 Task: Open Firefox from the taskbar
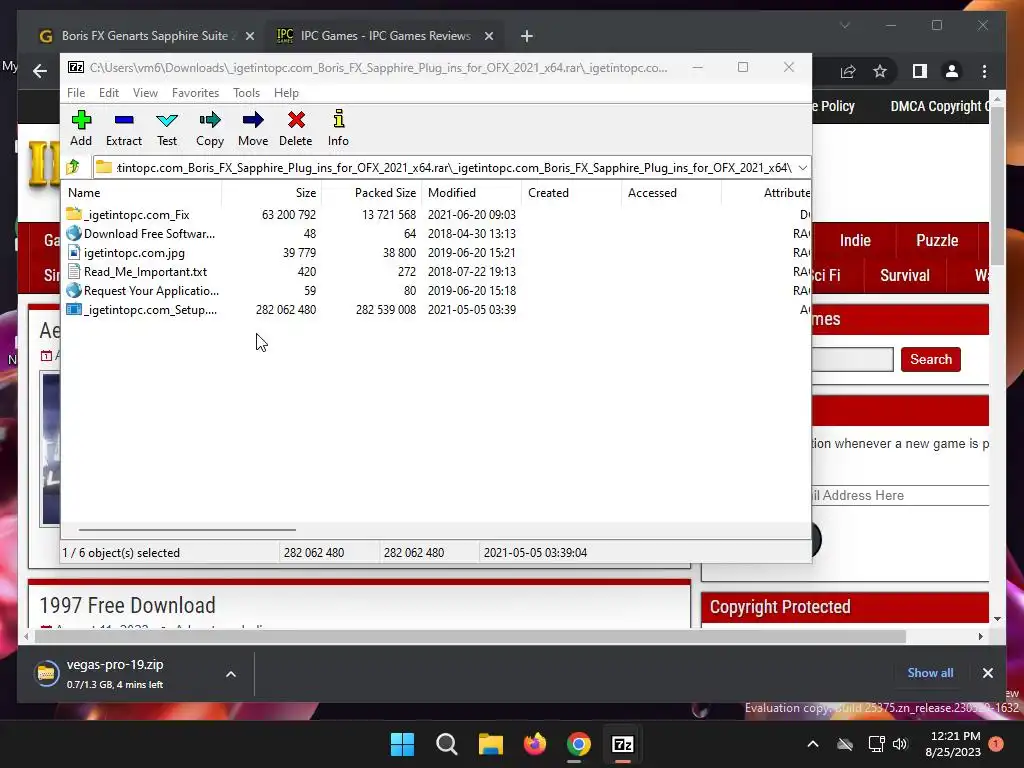(535, 744)
